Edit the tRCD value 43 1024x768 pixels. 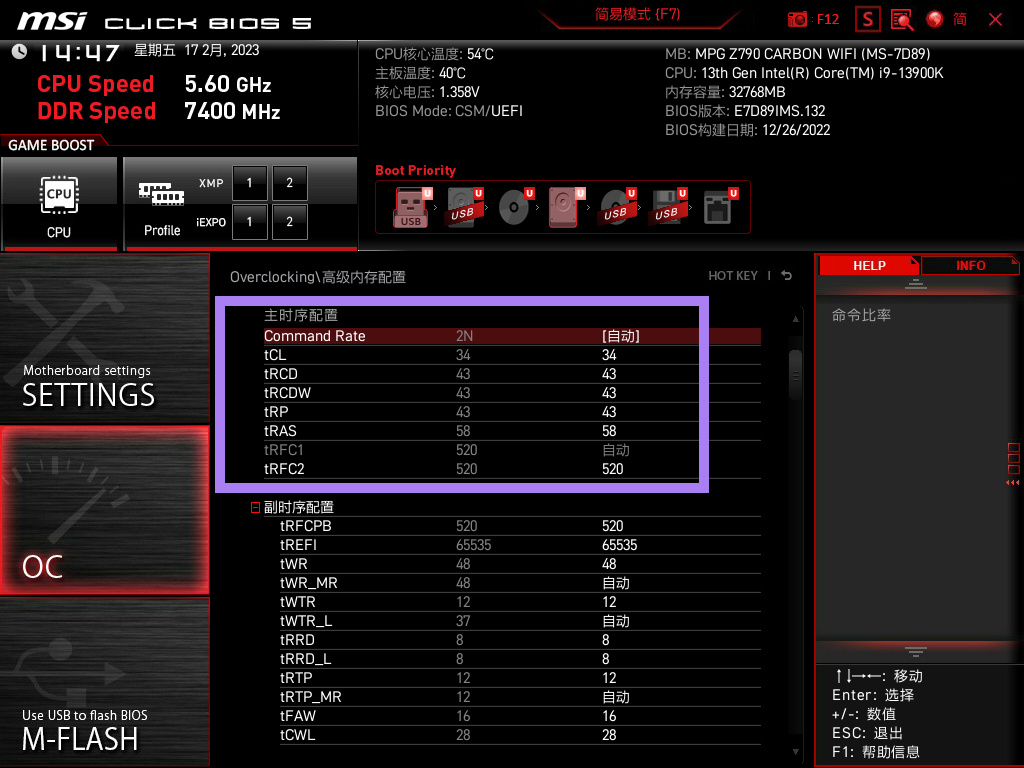pyautogui.click(x=609, y=374)
